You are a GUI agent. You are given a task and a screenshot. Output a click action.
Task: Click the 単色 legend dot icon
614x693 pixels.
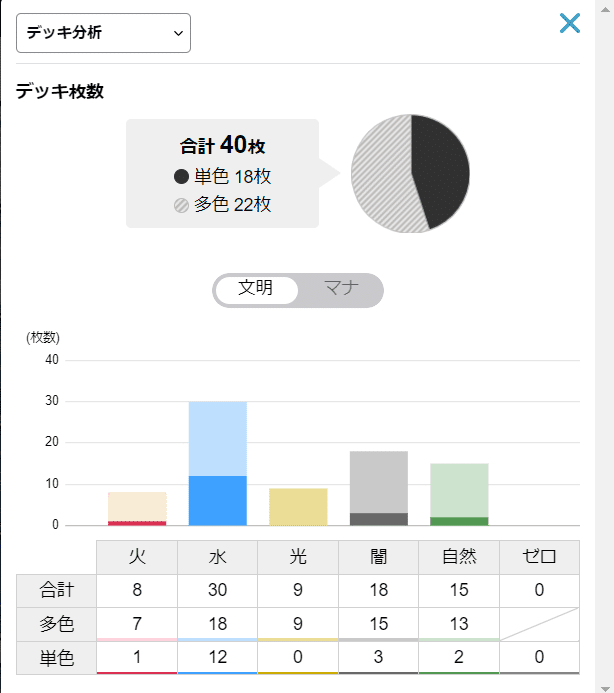(181, 177)
